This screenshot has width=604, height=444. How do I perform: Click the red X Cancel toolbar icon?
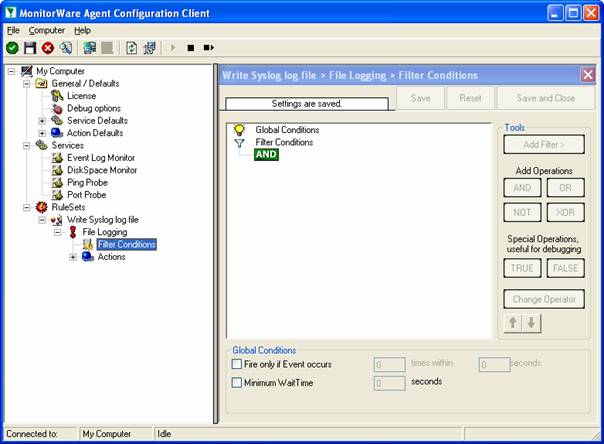pos(48,48)
